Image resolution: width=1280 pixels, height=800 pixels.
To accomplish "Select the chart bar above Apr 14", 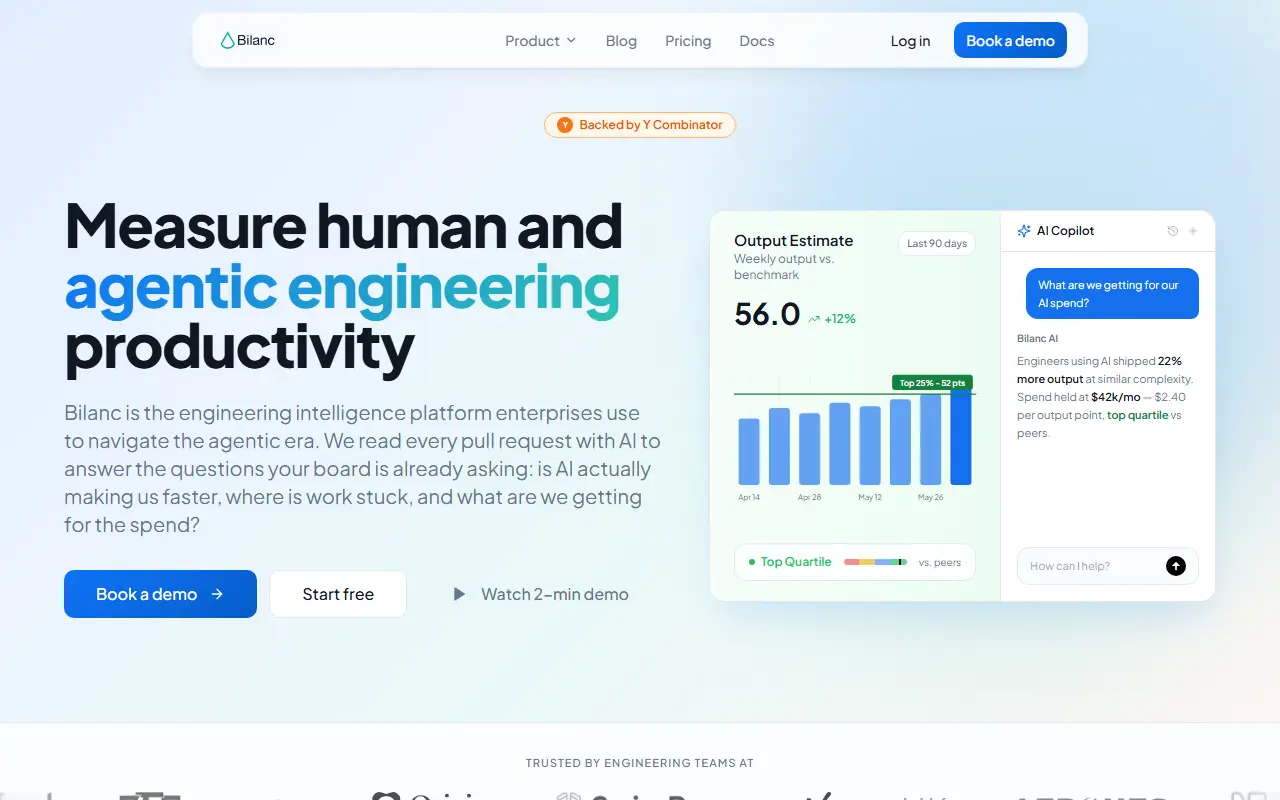I will coord(749,452).
